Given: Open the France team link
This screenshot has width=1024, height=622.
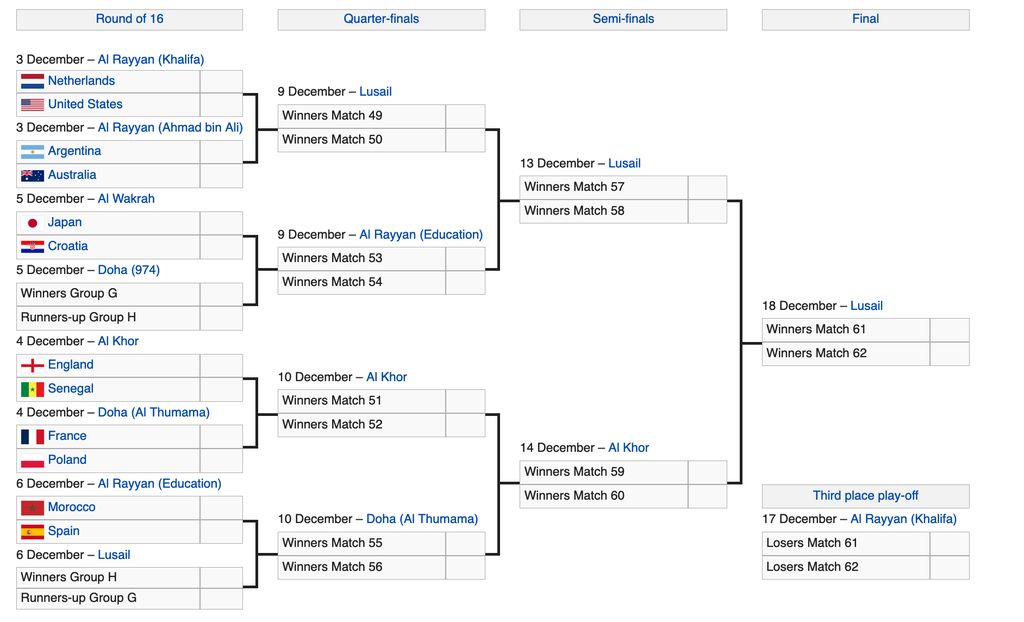Looking at the screenshot, I should (x=67, y=436).
